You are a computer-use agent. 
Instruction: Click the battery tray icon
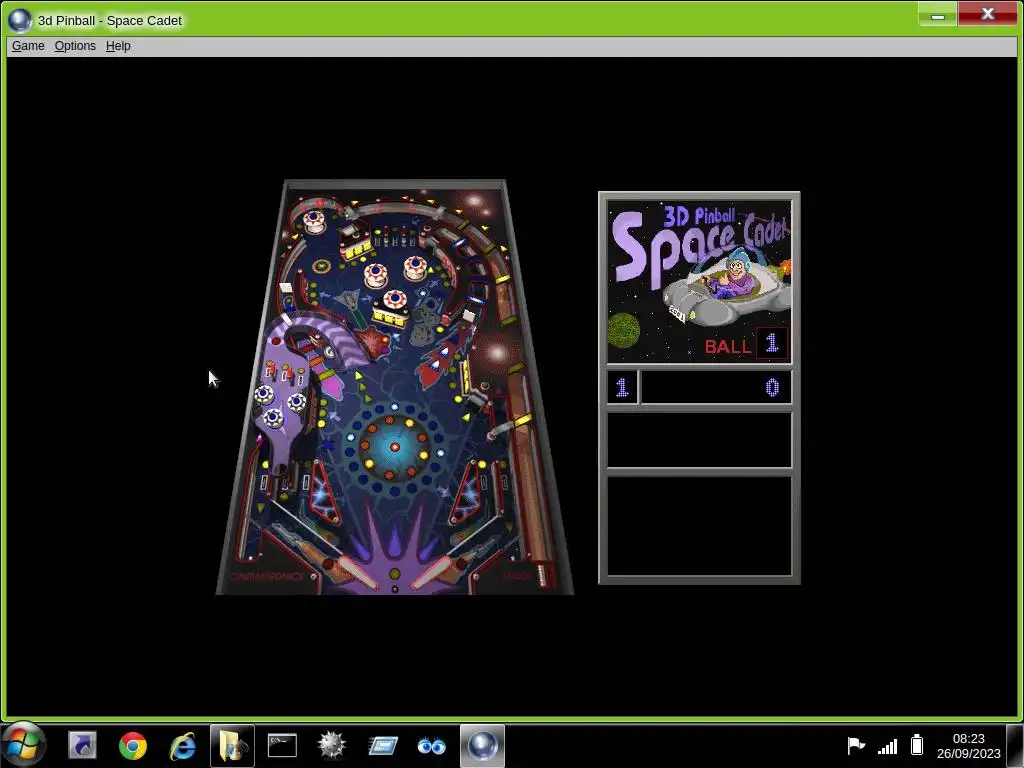(917, 745)
